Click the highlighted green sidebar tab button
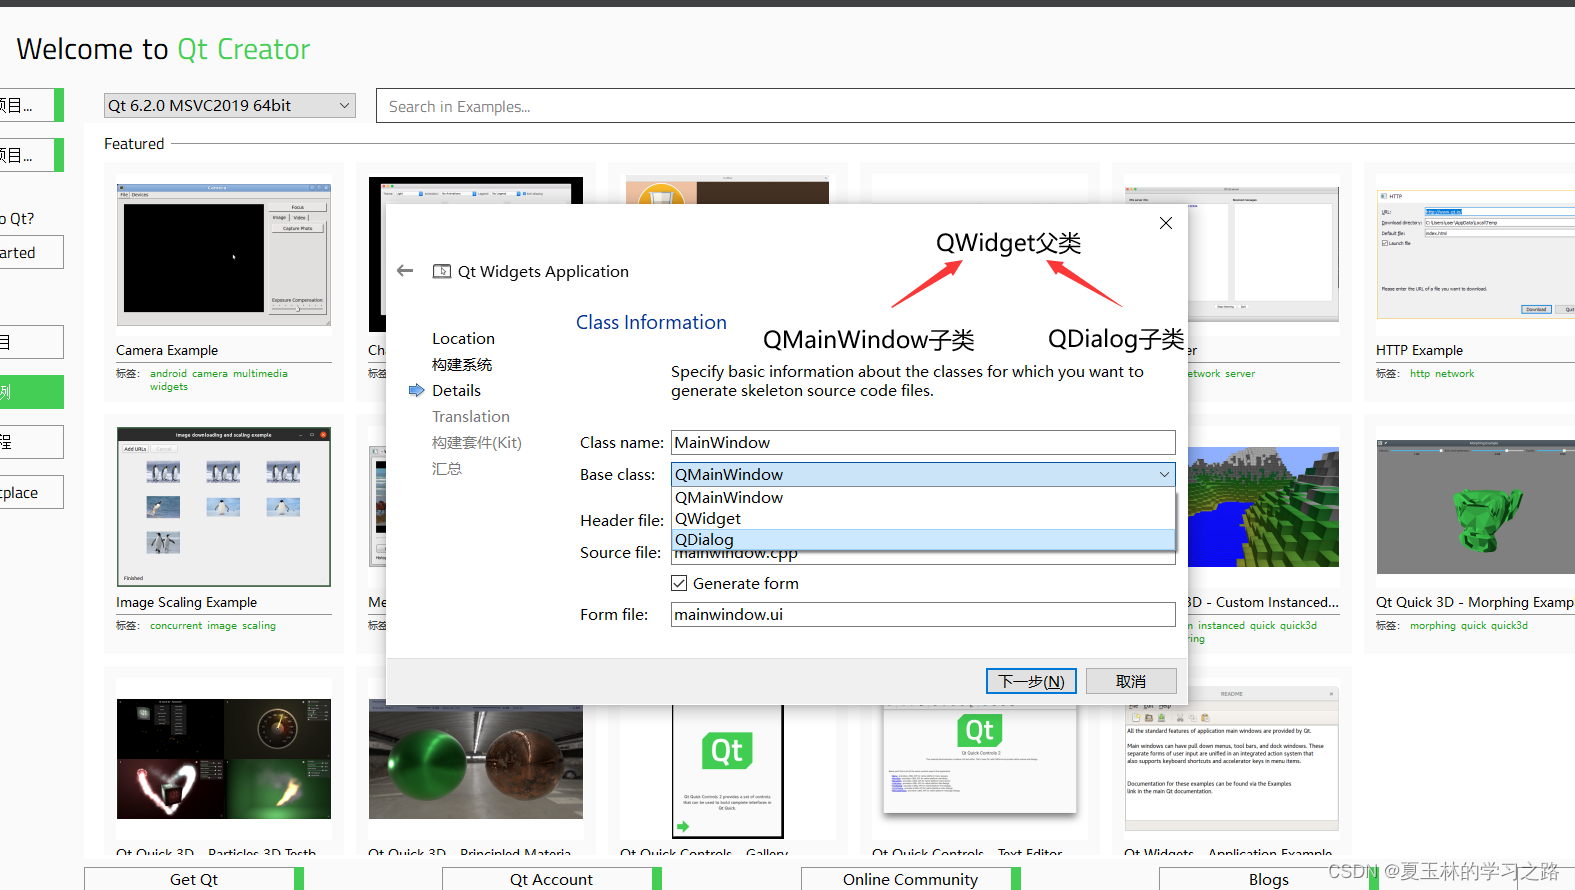The height and width of the screenshot is (890, 1575). (x=32, y=392)
